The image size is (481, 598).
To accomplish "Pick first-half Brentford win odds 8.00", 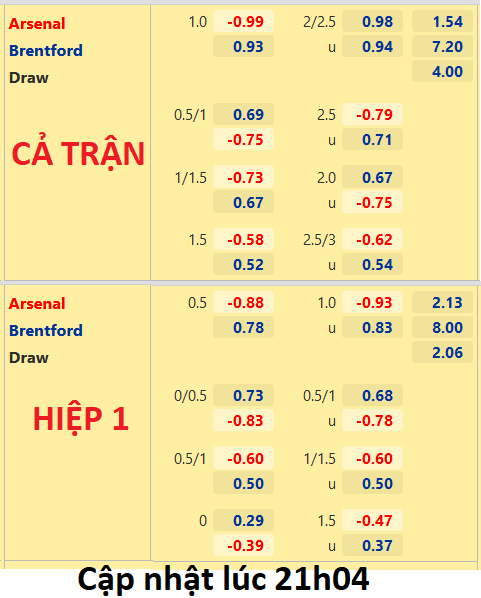I will tap(442, 327).
